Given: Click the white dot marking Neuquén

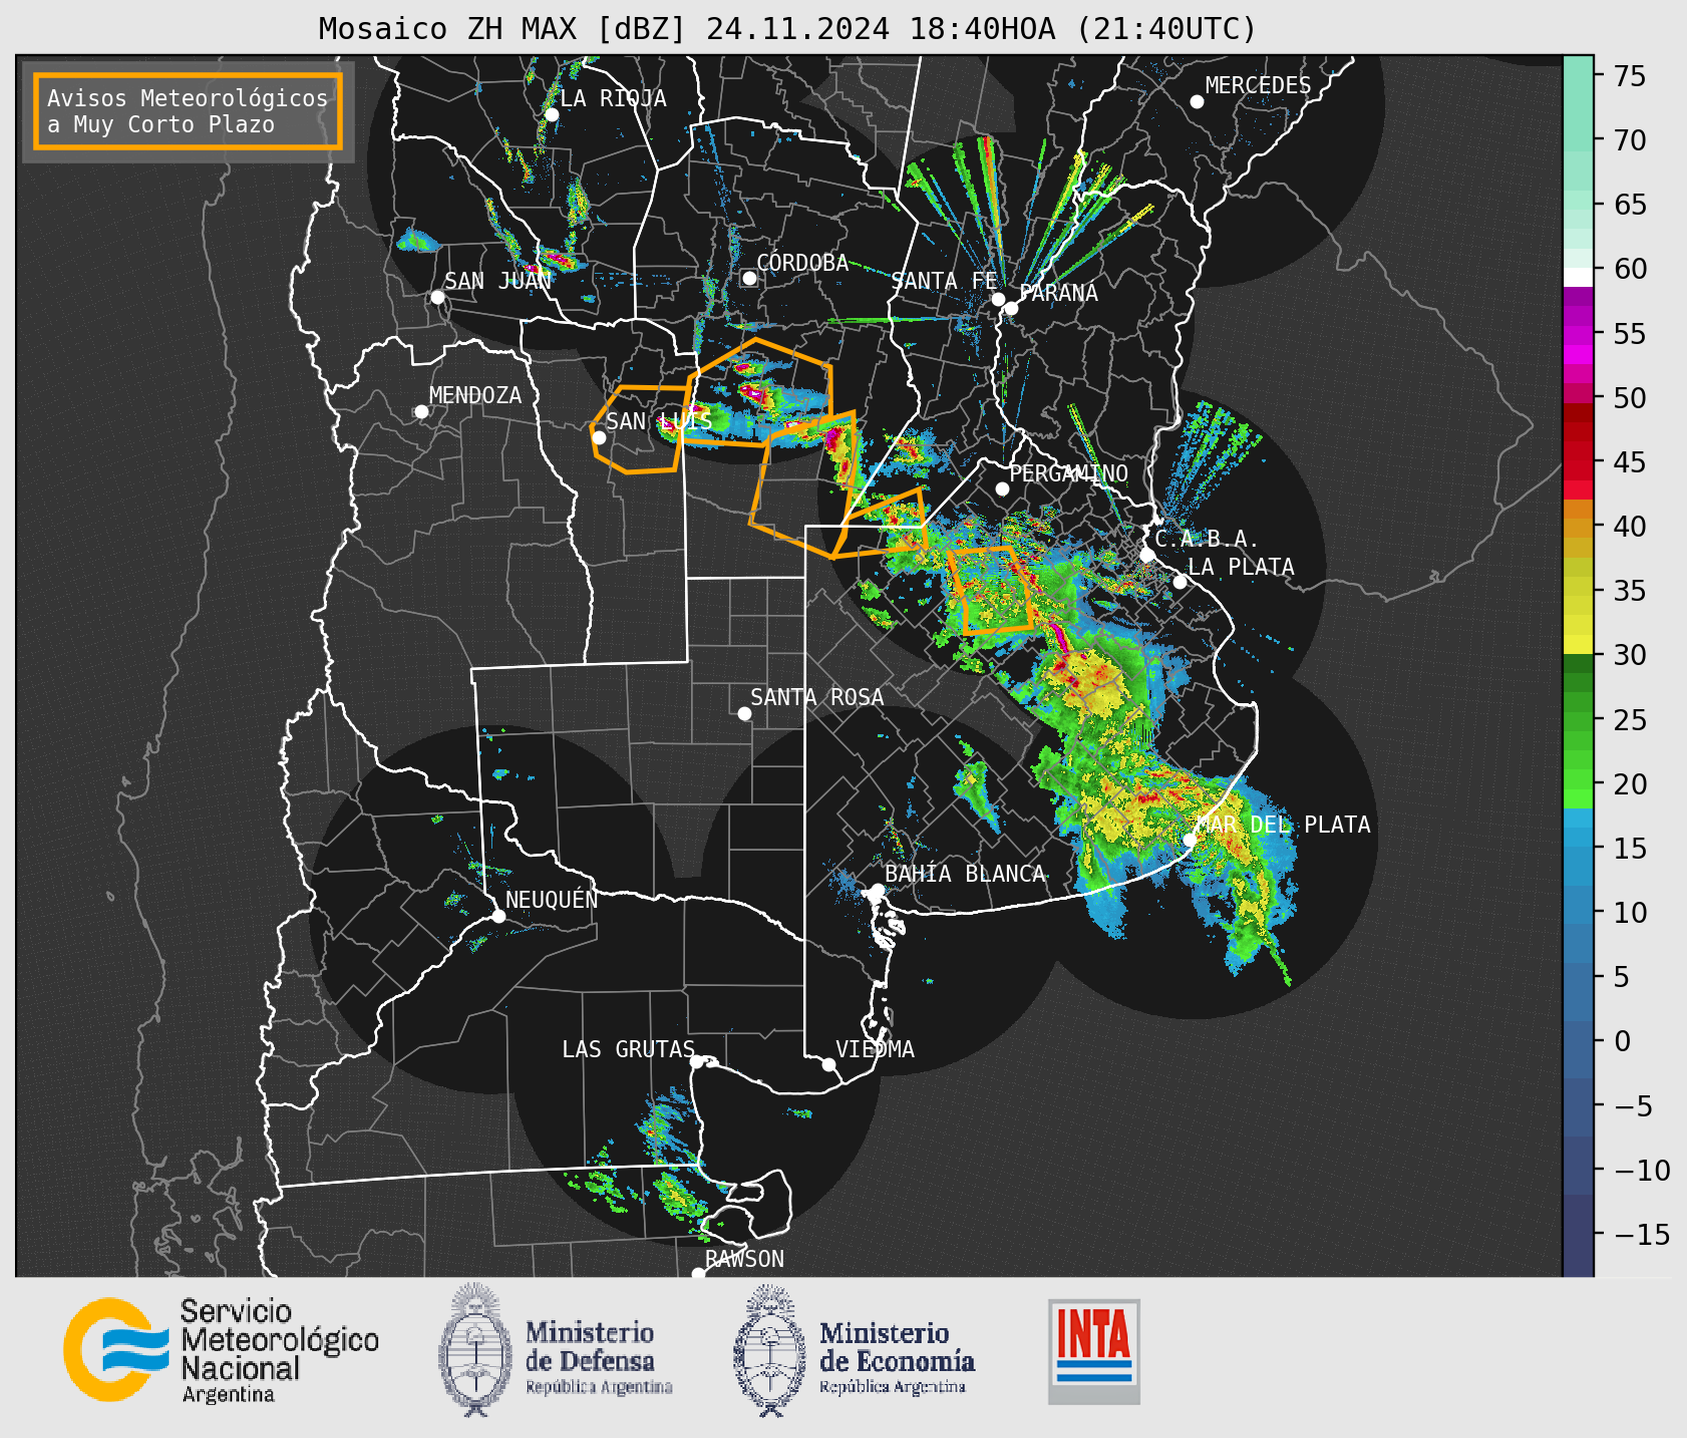Looking at the screenshot, I should 499,916.
